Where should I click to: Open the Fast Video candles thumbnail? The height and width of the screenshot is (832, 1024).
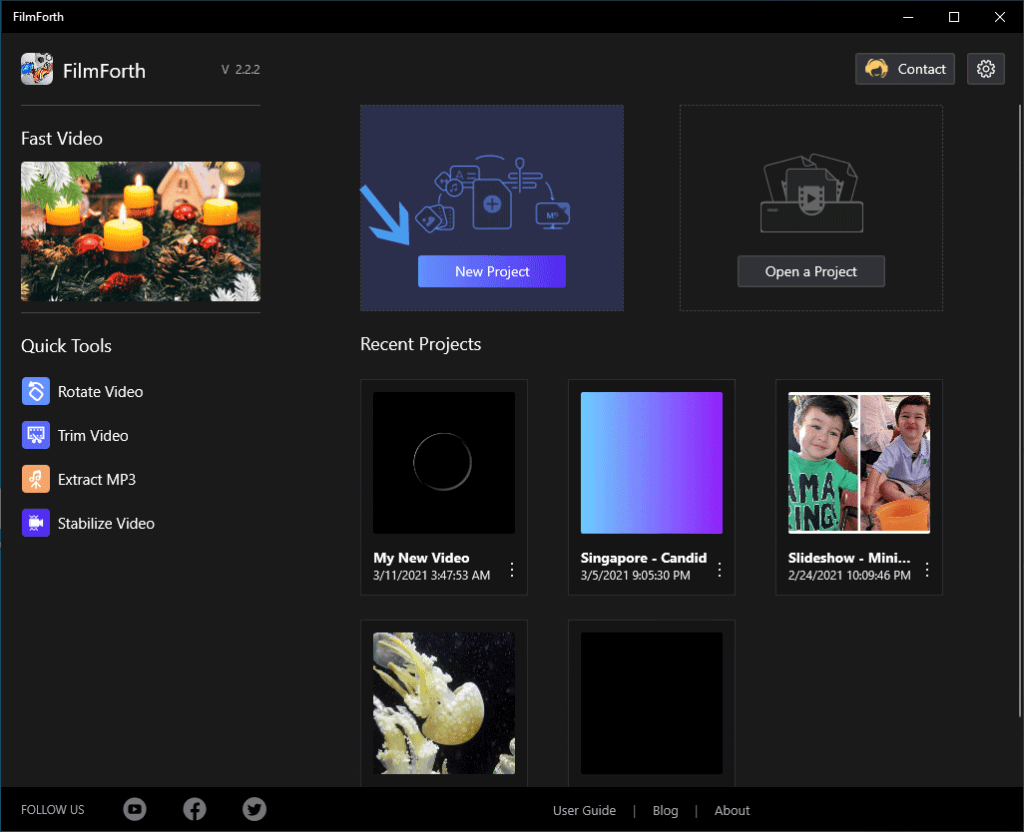(140, 231)
